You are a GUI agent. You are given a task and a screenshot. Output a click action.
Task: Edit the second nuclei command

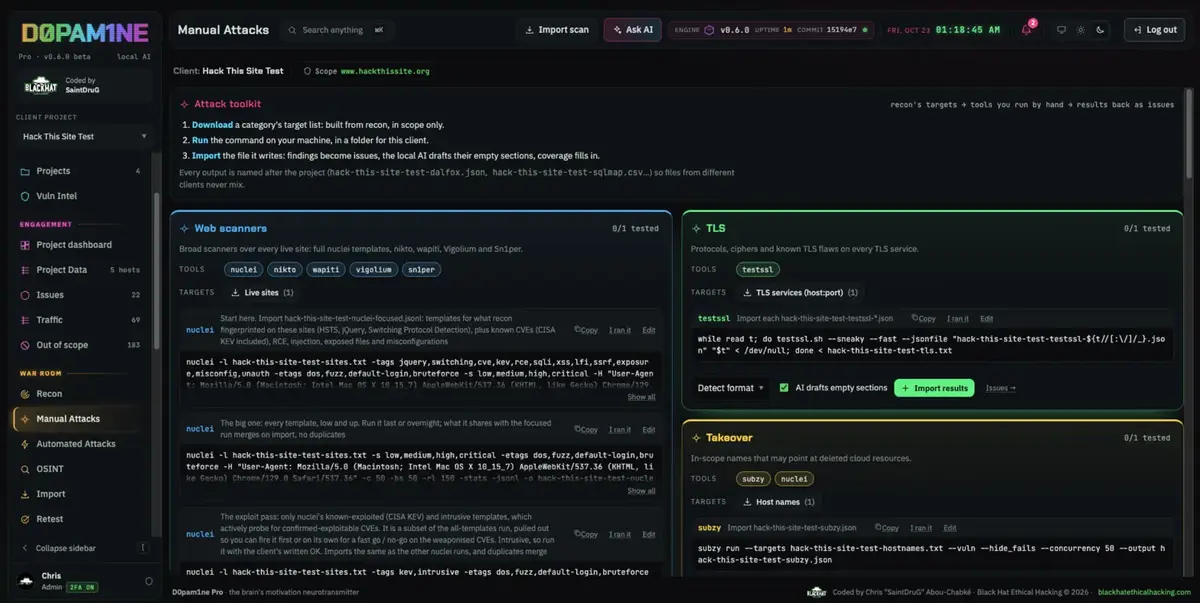649,430
